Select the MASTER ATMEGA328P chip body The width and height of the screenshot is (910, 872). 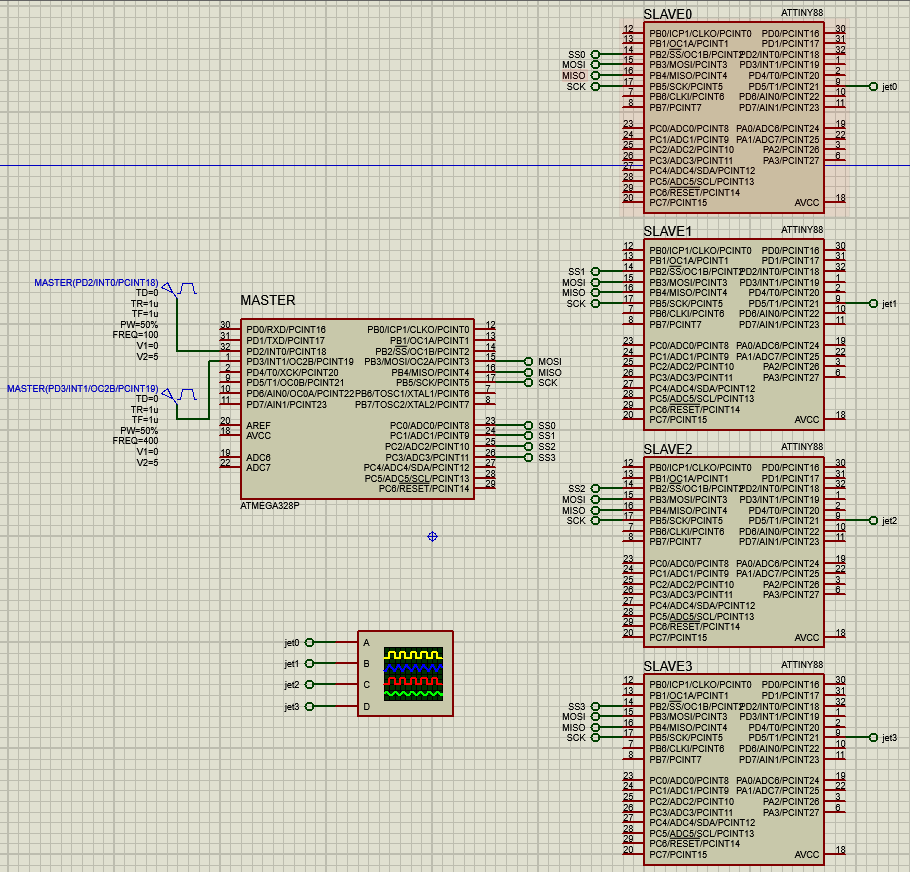(x=357, y=408)
